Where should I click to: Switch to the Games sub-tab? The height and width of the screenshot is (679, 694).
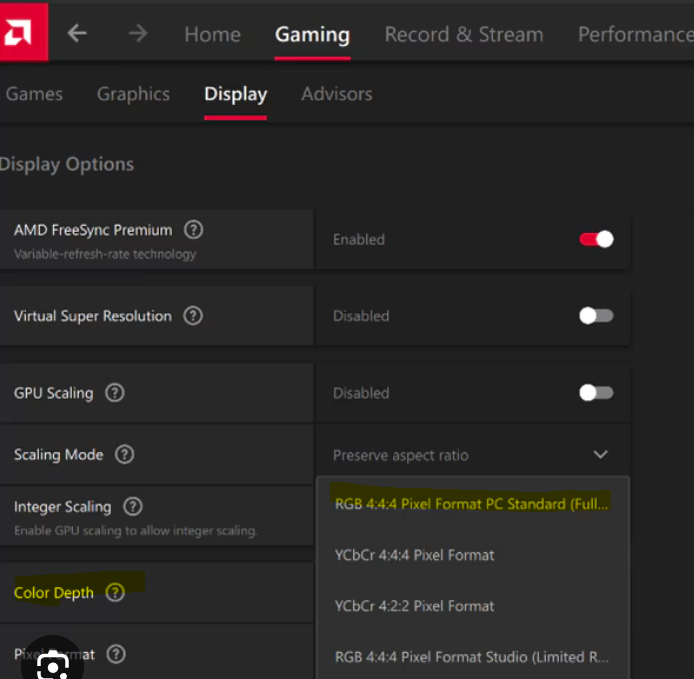[34, 94]
